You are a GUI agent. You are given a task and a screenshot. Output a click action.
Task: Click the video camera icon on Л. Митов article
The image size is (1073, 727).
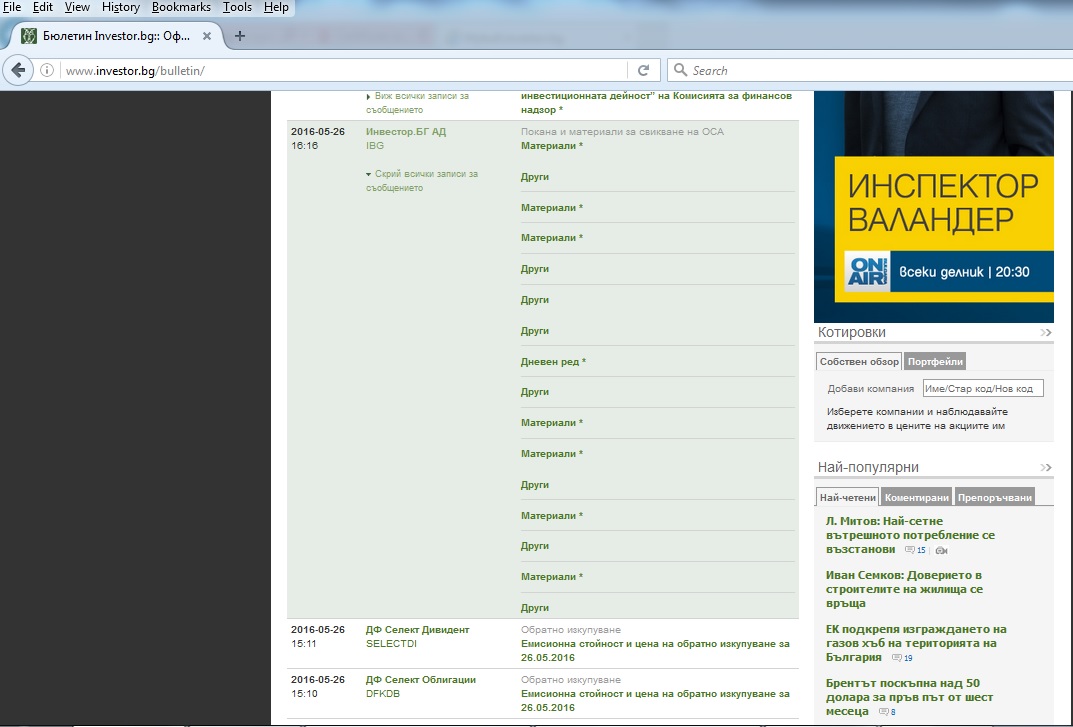pyautogui.click(x=942, y=550)
